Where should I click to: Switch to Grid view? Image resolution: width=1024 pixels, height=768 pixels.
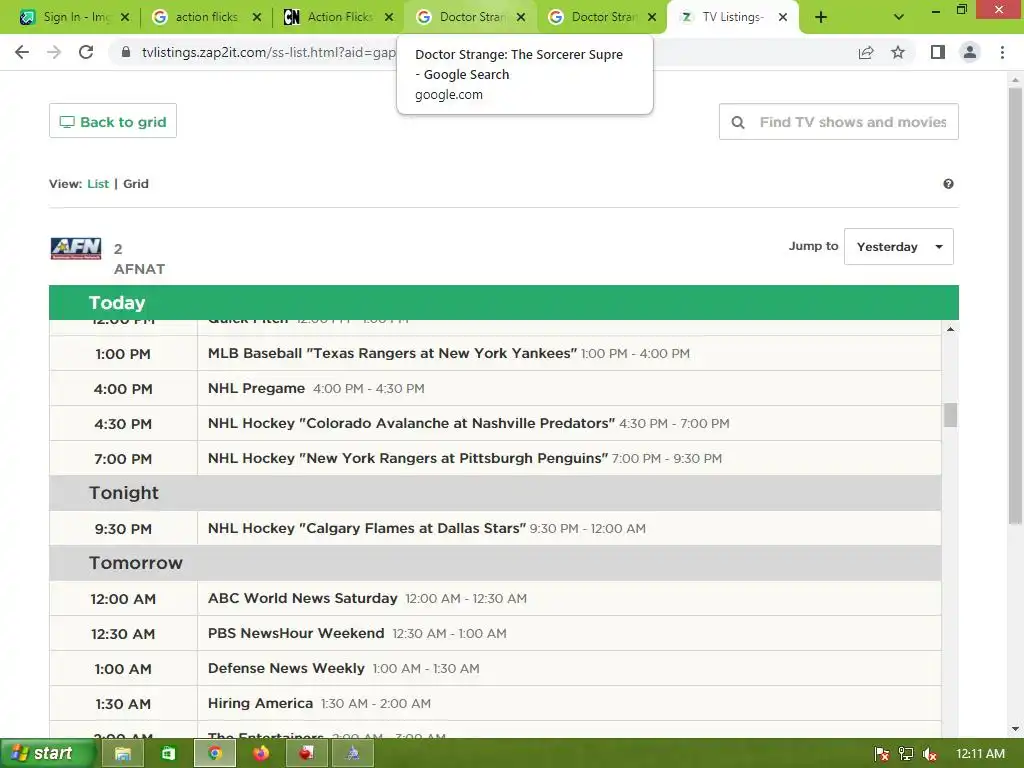(x=136, y=184)
